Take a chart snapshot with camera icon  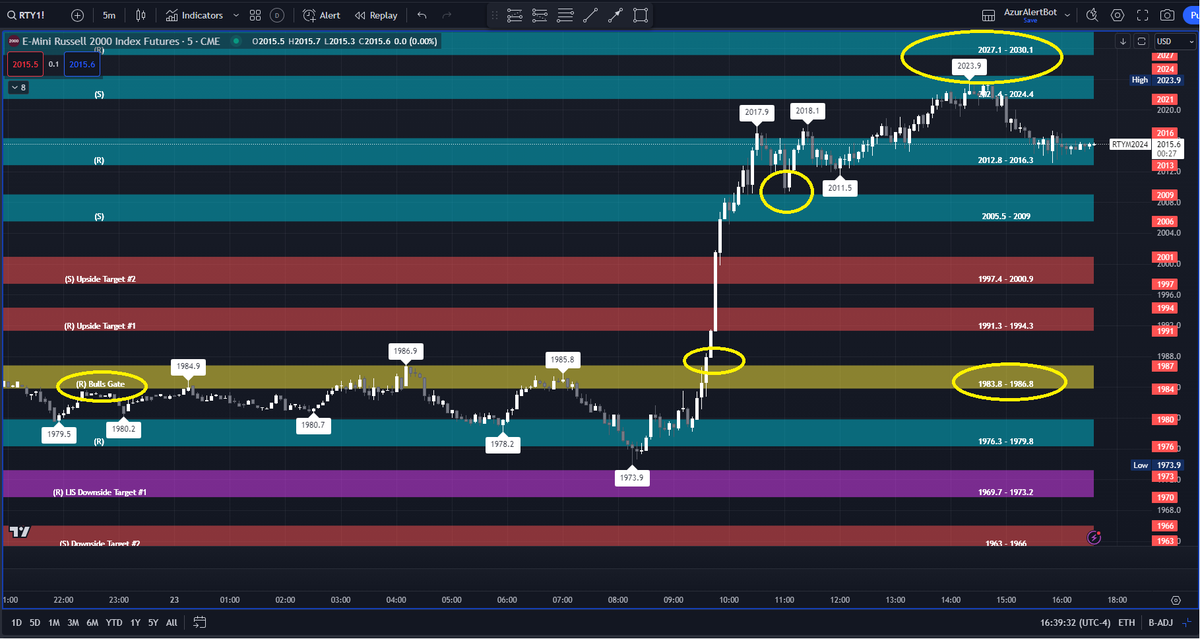tap(1167, 15)
